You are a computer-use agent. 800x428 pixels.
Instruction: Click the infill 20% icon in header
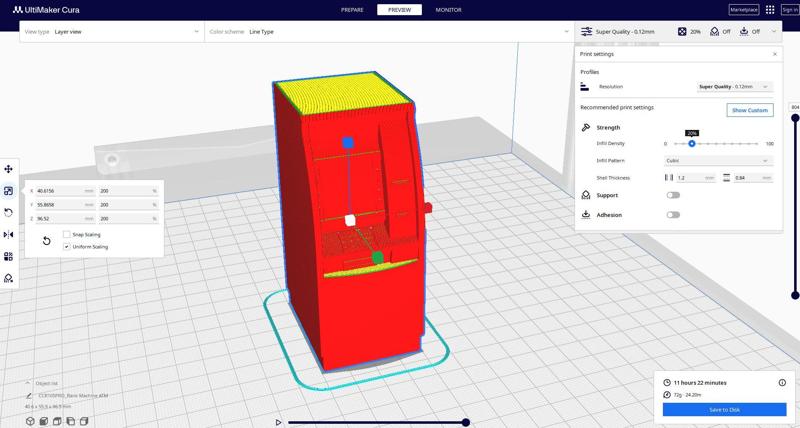tap(682, 32)
